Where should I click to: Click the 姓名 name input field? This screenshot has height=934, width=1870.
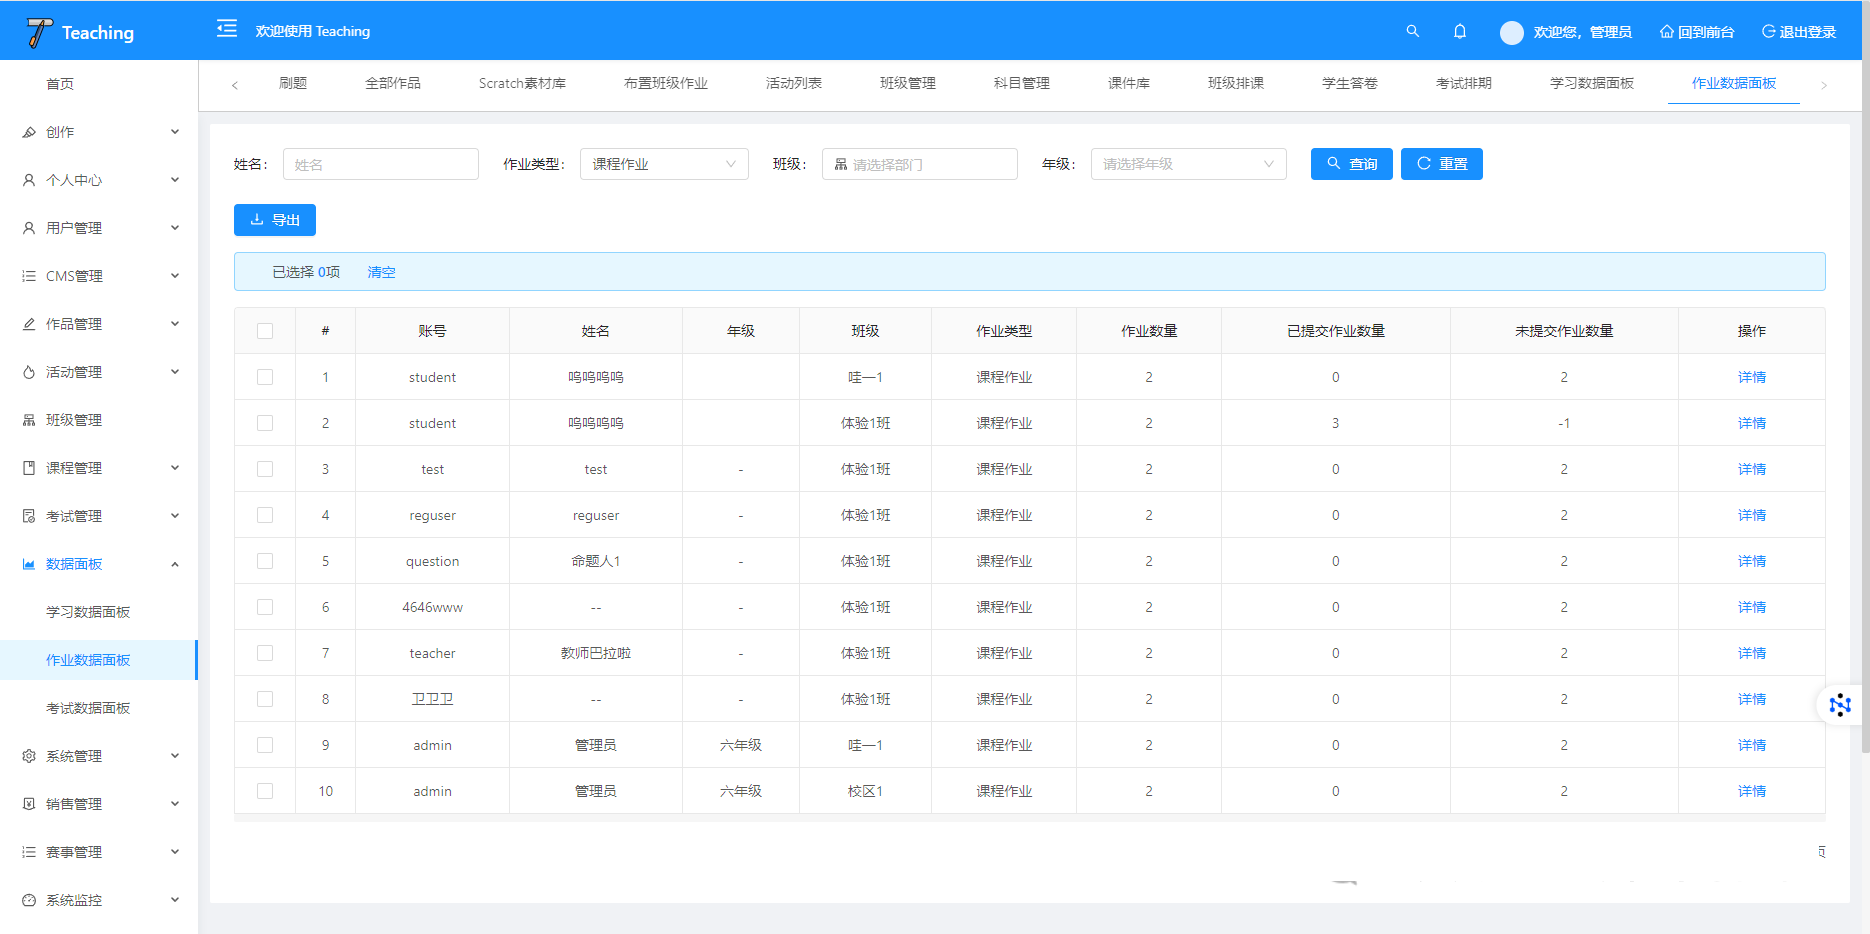[380, 164]
